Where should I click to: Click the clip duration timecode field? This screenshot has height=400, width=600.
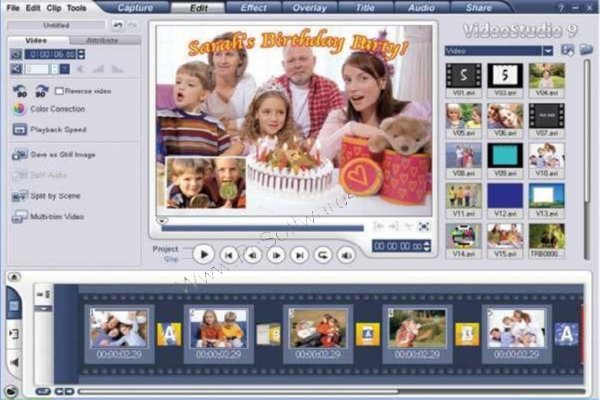click(51, 54)
